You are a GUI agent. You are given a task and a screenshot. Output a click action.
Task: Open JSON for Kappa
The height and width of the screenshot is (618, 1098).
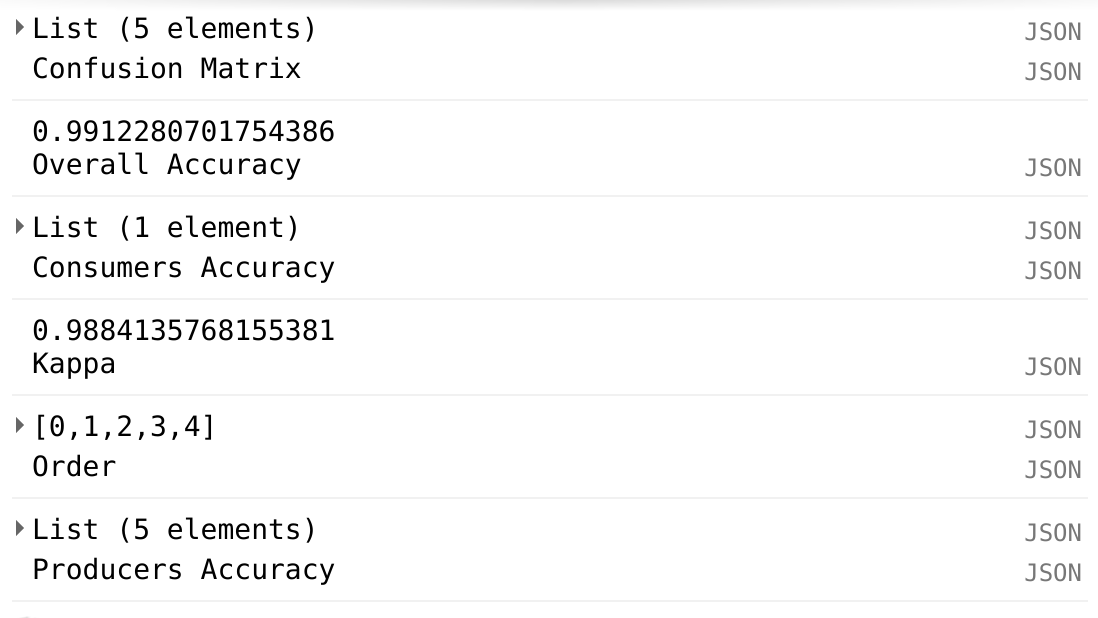tap(1052, 366)
